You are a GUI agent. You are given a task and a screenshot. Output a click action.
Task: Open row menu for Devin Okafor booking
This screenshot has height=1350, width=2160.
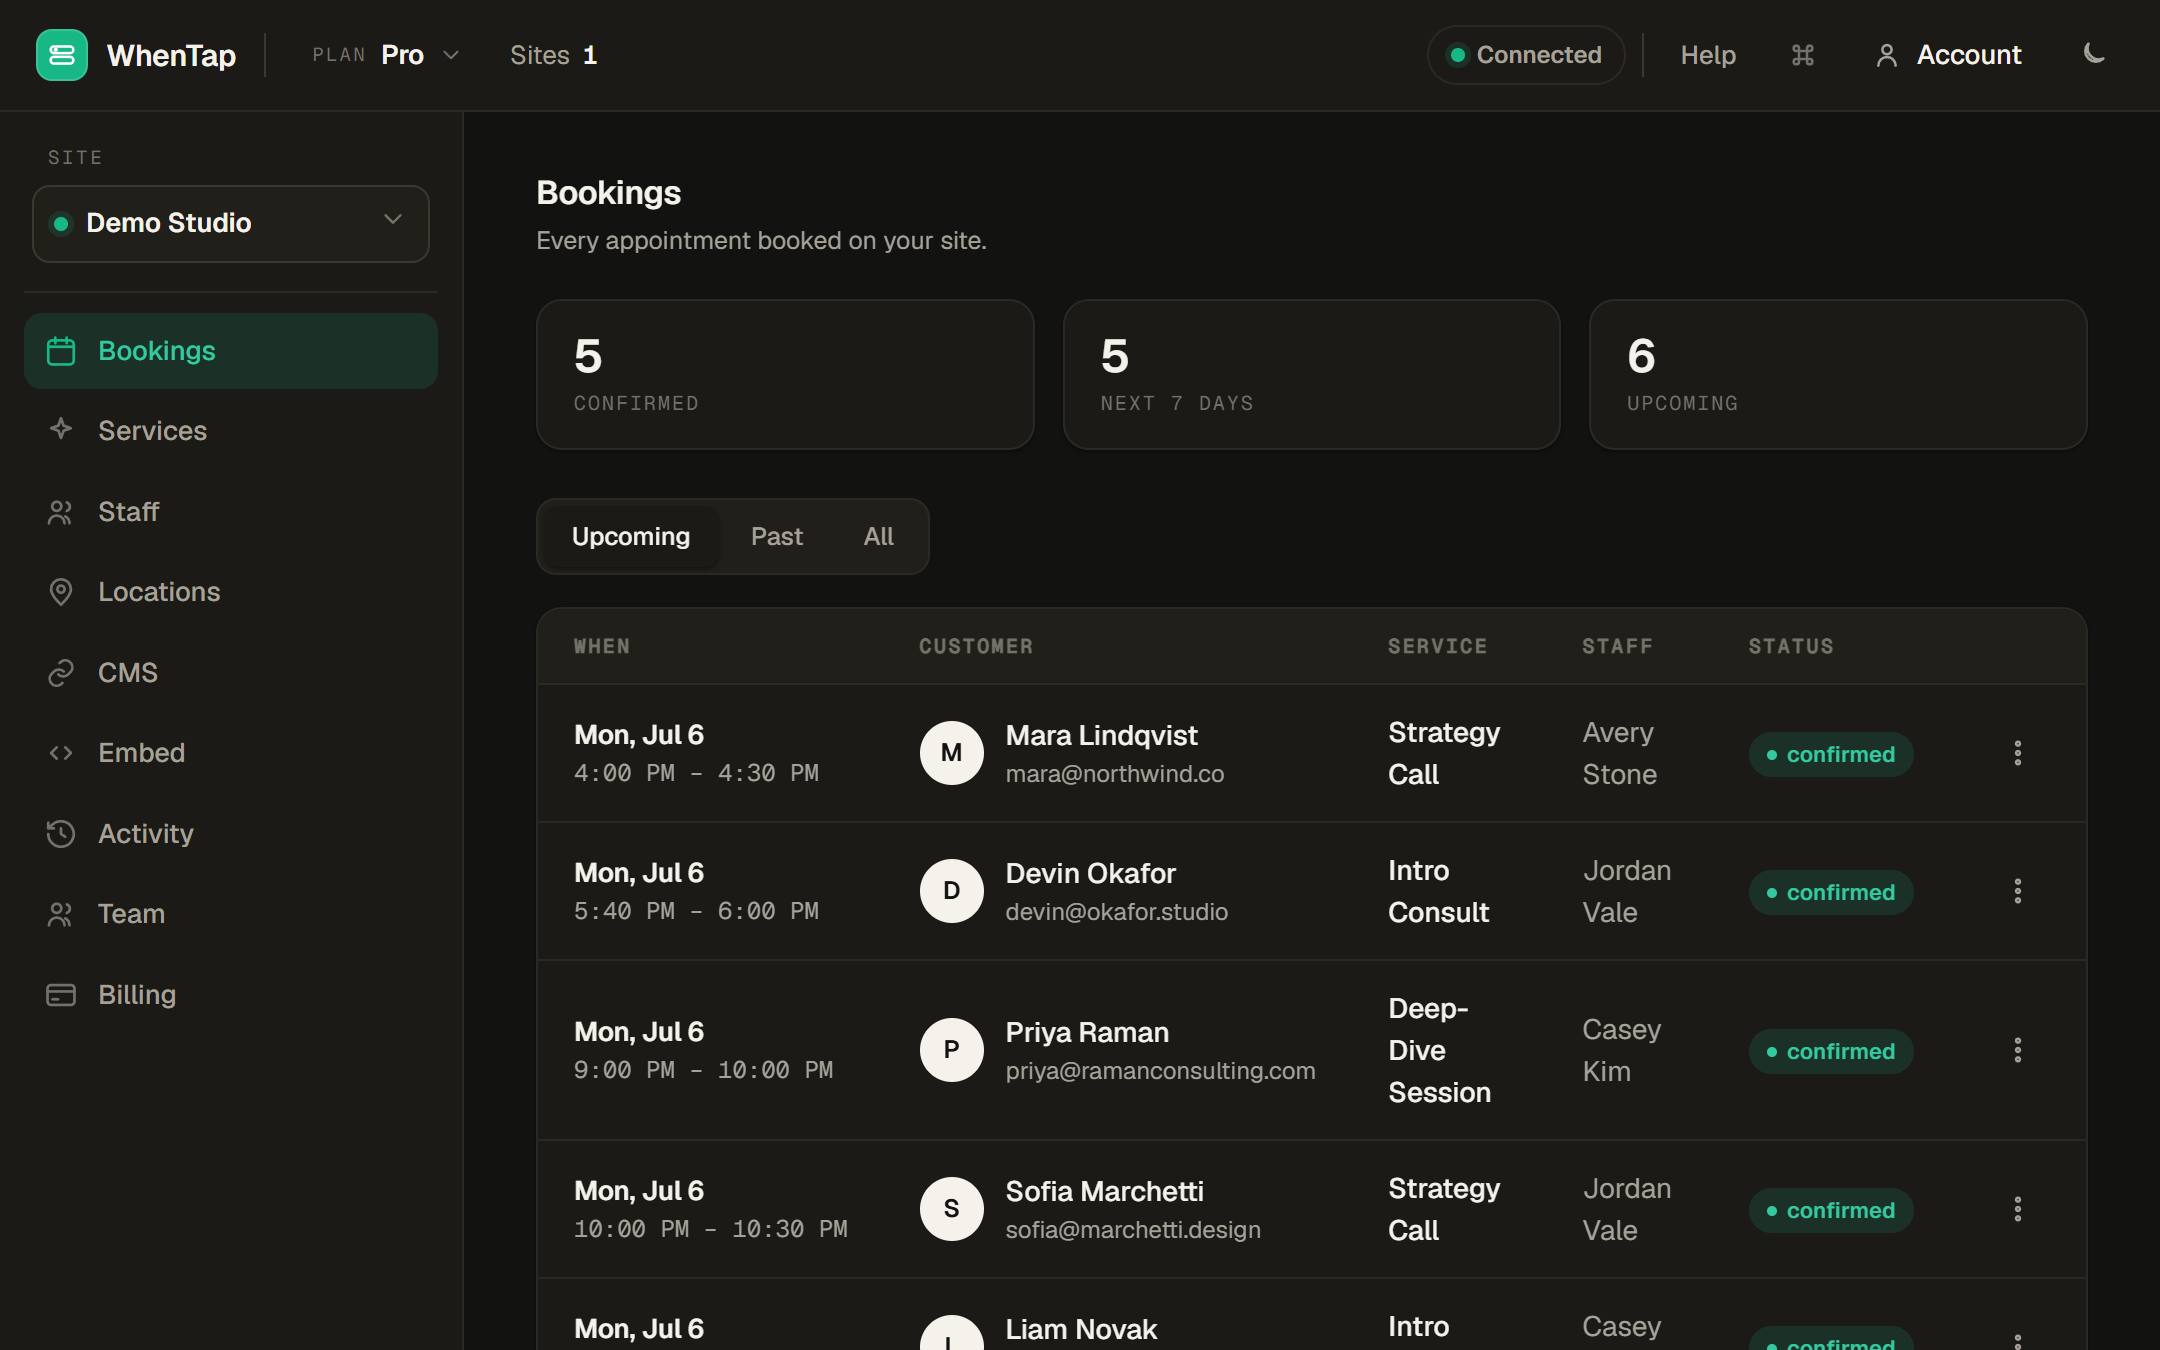click(2018, 891)
